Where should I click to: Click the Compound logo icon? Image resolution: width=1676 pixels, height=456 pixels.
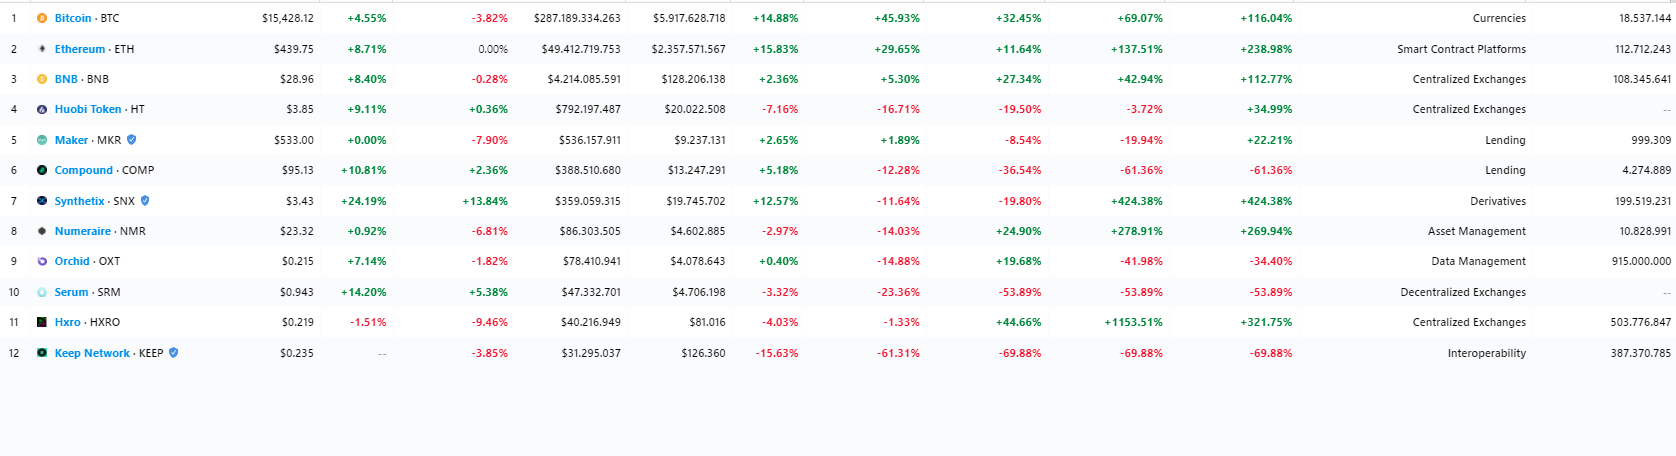pyautogui.click(x=42, y=170)
